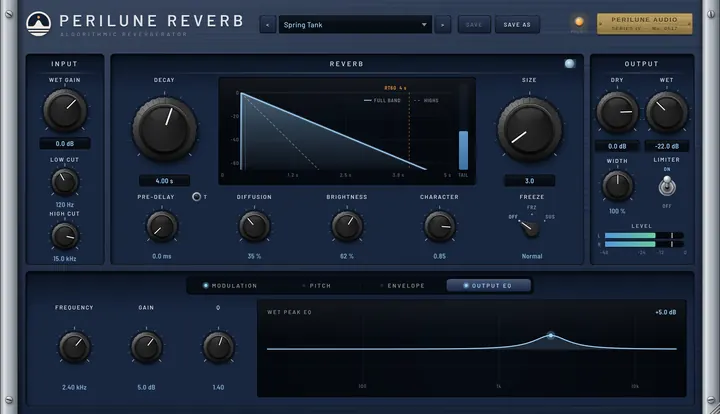Viewport: 720px width, 414px height.
Task: Click the Brightness knob
Action: tap(347, 226)
